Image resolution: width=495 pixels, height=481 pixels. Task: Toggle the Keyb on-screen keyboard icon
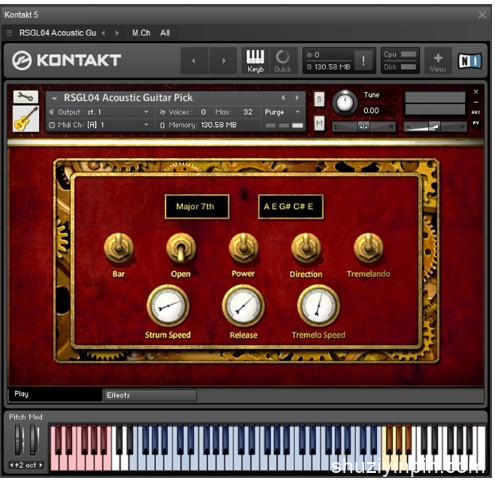click(x=255, y=61)
